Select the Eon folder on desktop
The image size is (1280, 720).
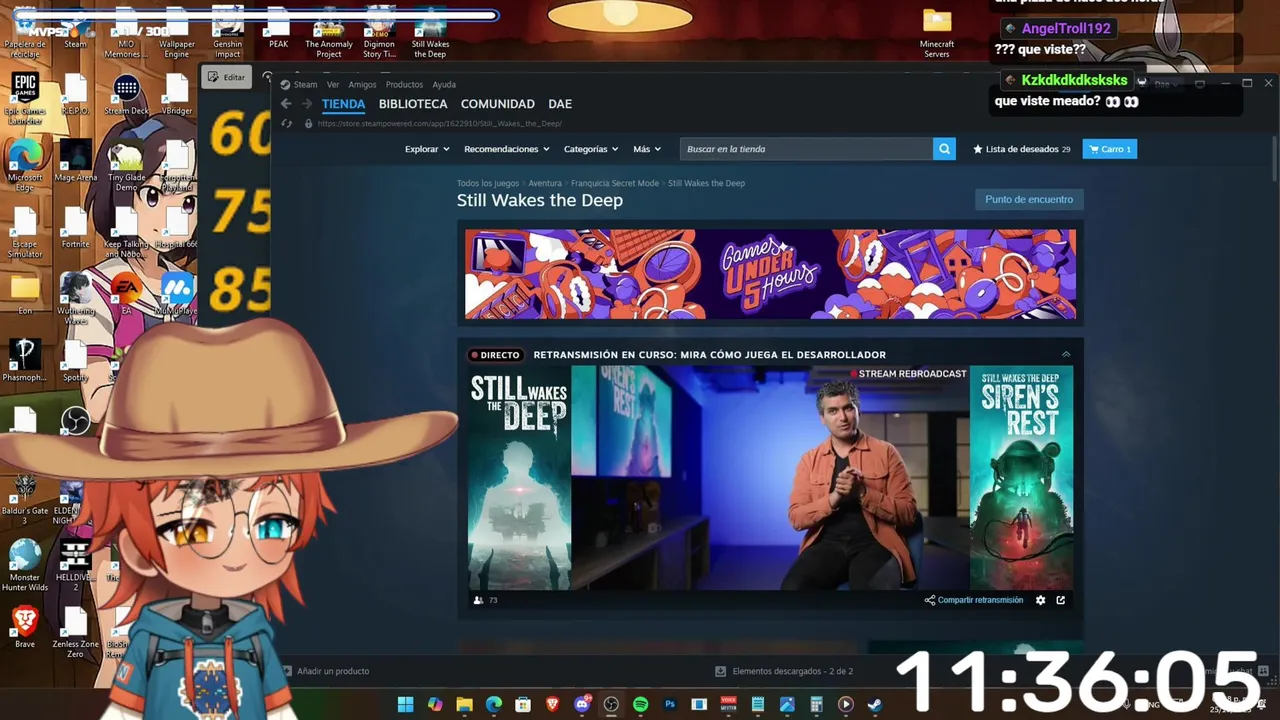click(25, 294)
